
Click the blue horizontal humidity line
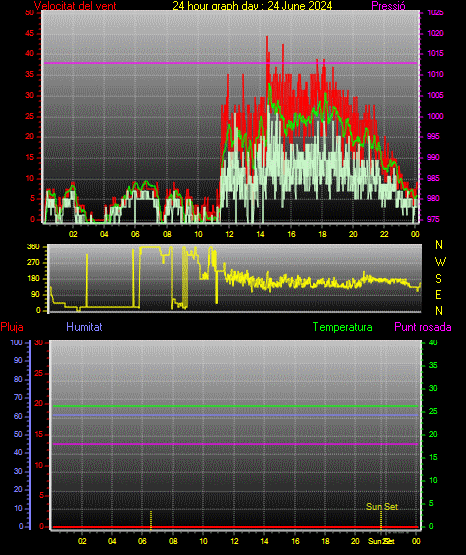(x=235, y=415)
